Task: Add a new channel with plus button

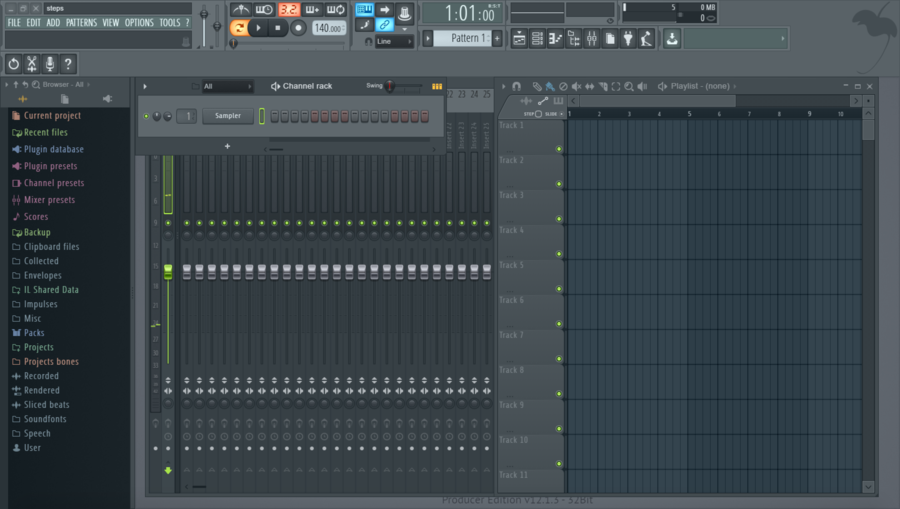Action: click(227, 146)
